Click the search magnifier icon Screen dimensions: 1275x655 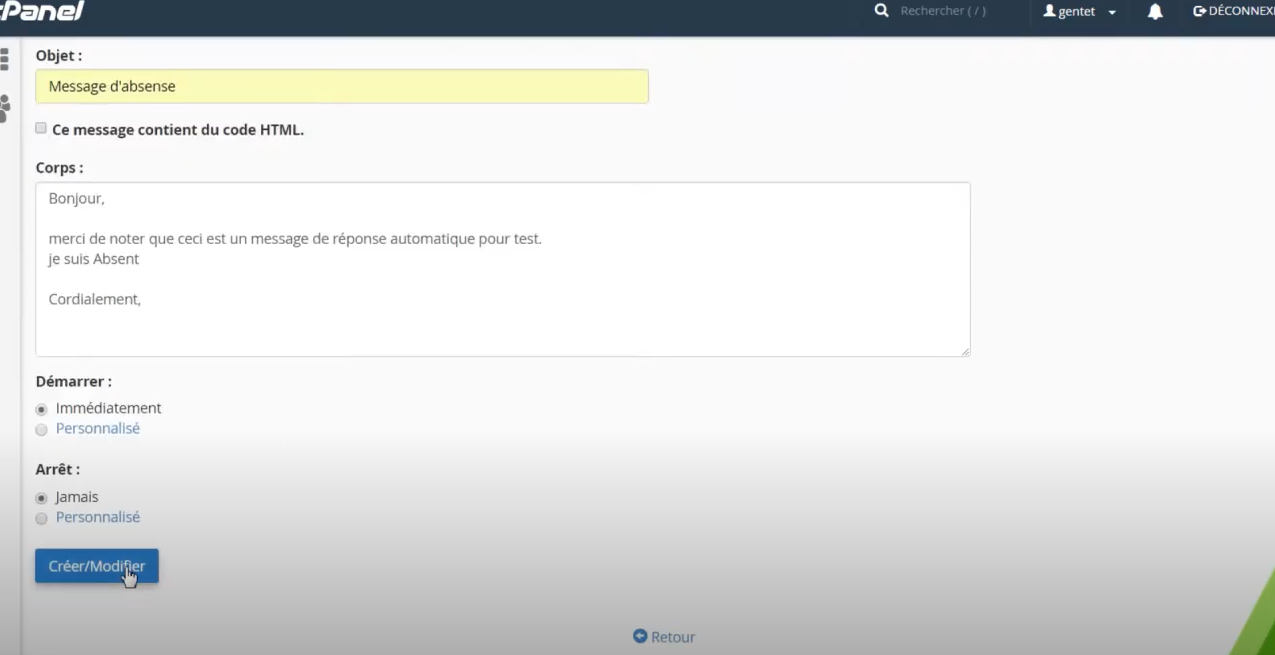pyautogui.click(x=881, y=11)
